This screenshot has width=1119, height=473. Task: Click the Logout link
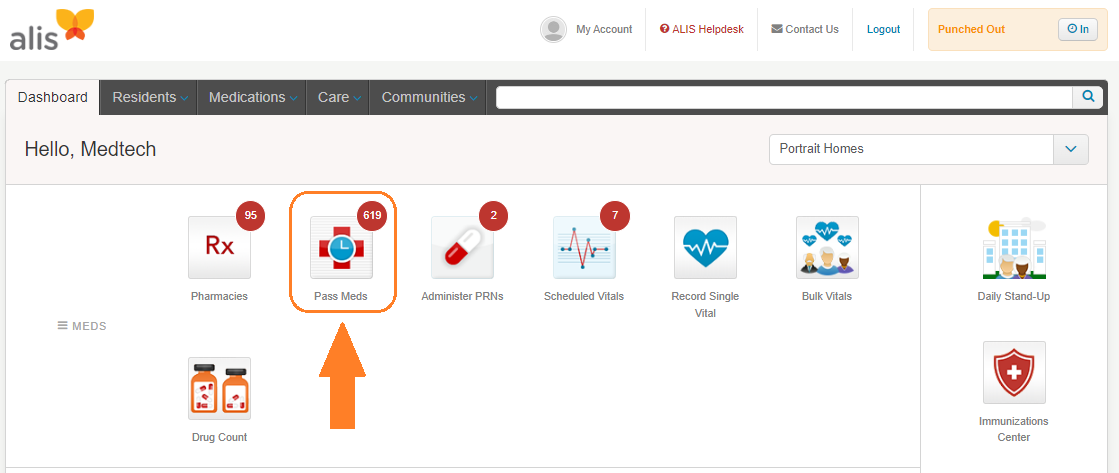[x=883, y=29]
